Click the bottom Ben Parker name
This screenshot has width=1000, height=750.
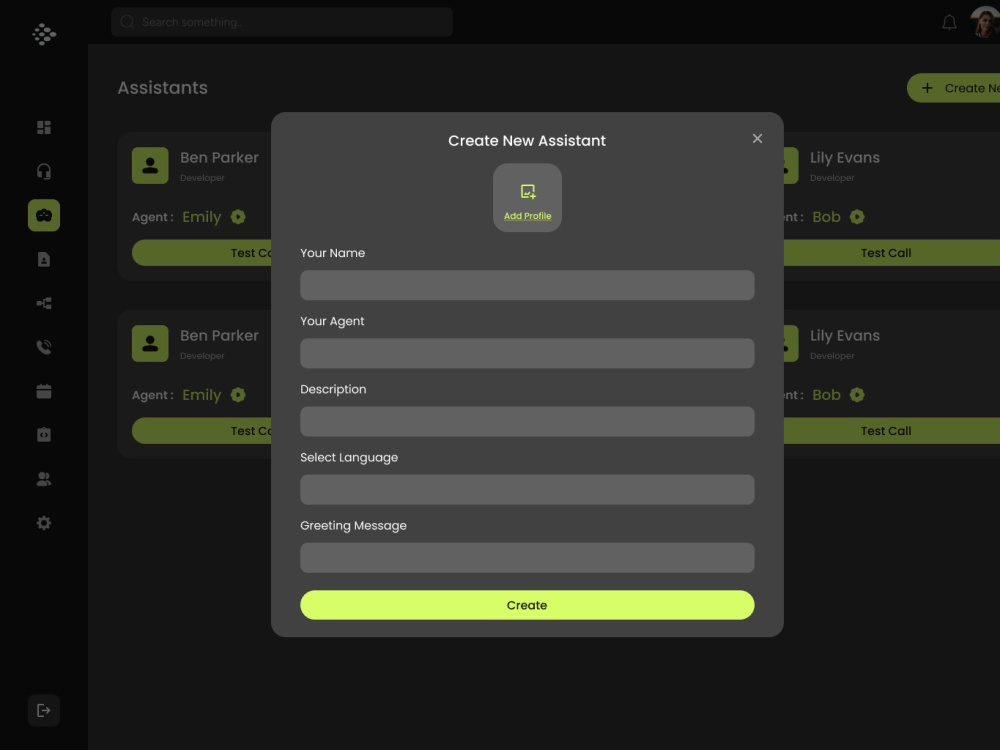click(219, 335)
